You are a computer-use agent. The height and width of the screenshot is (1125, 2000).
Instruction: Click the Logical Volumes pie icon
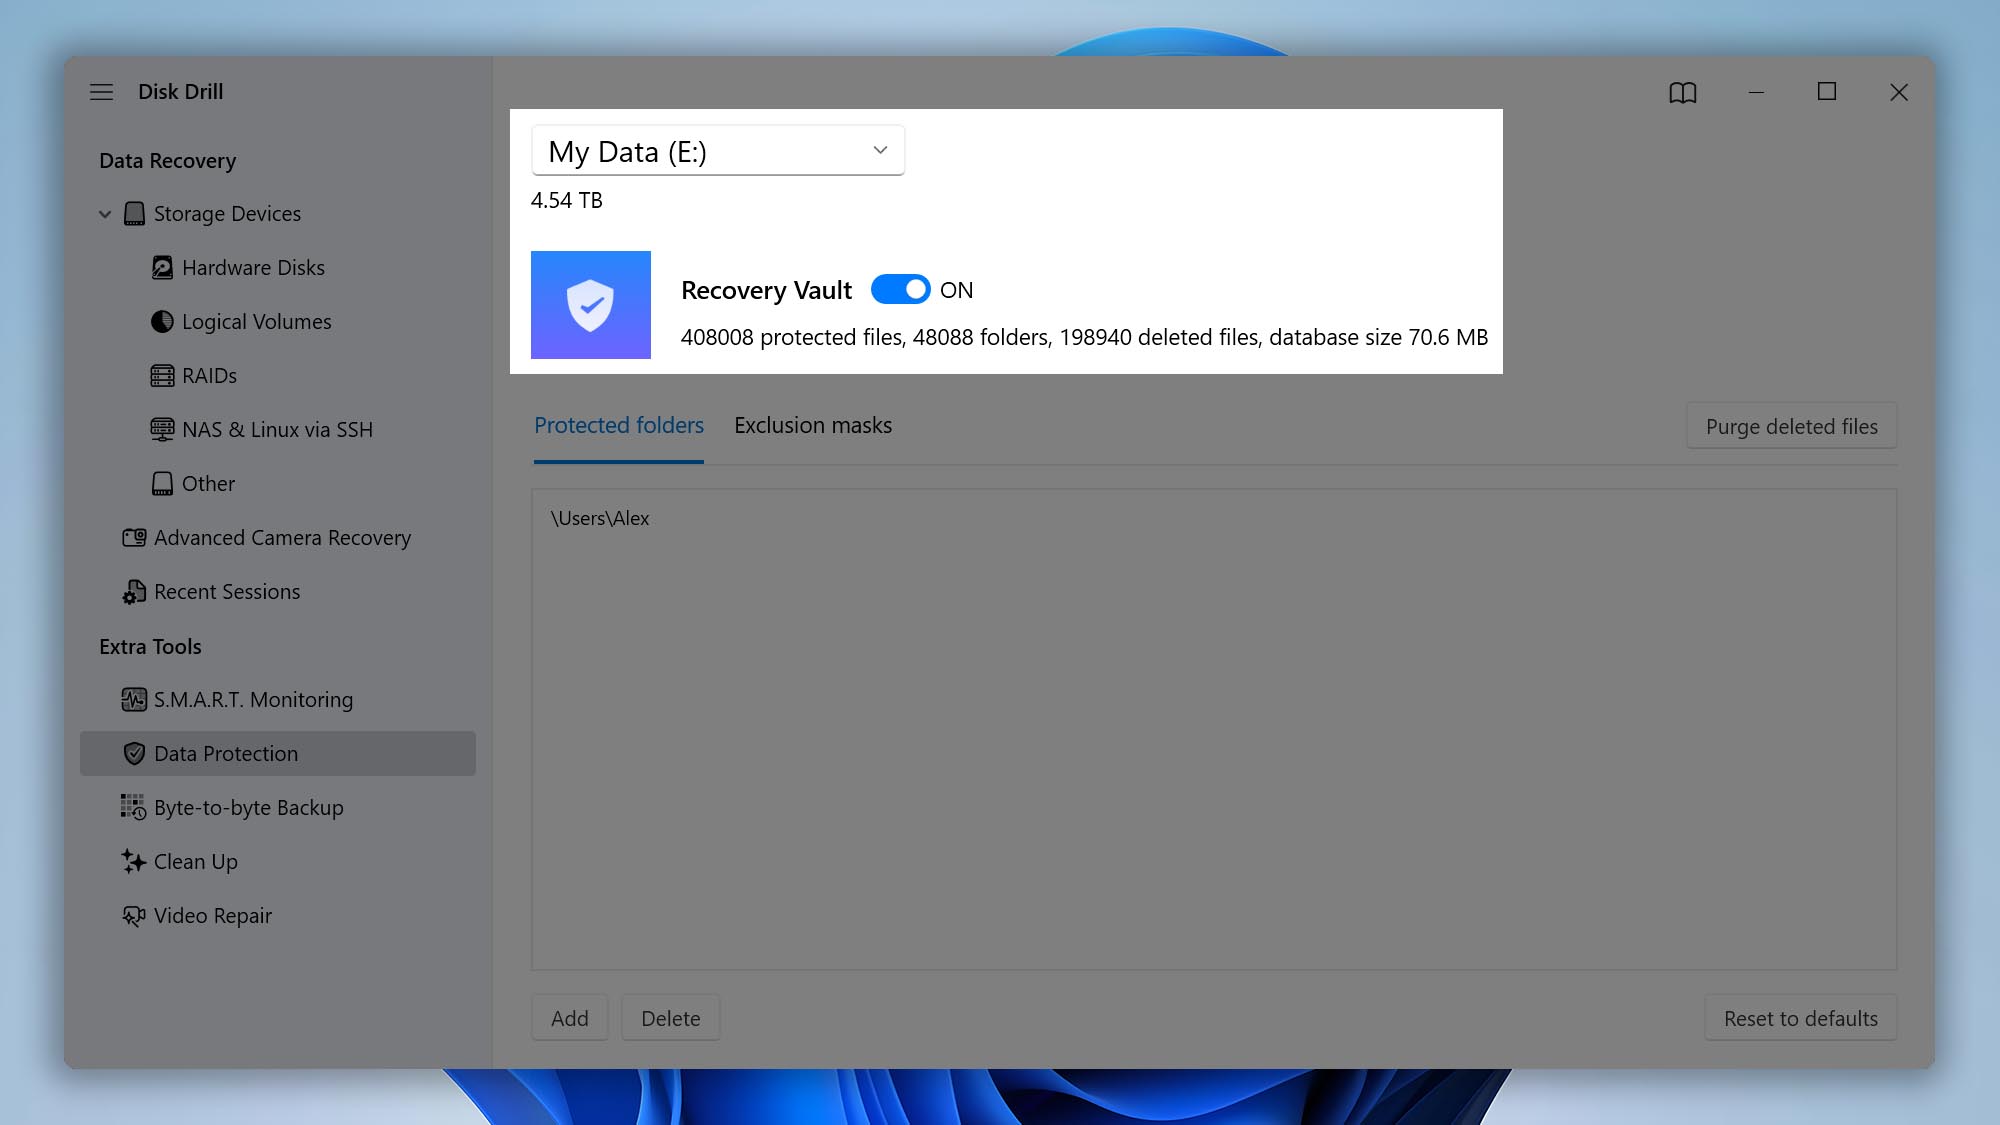(162, 322)
